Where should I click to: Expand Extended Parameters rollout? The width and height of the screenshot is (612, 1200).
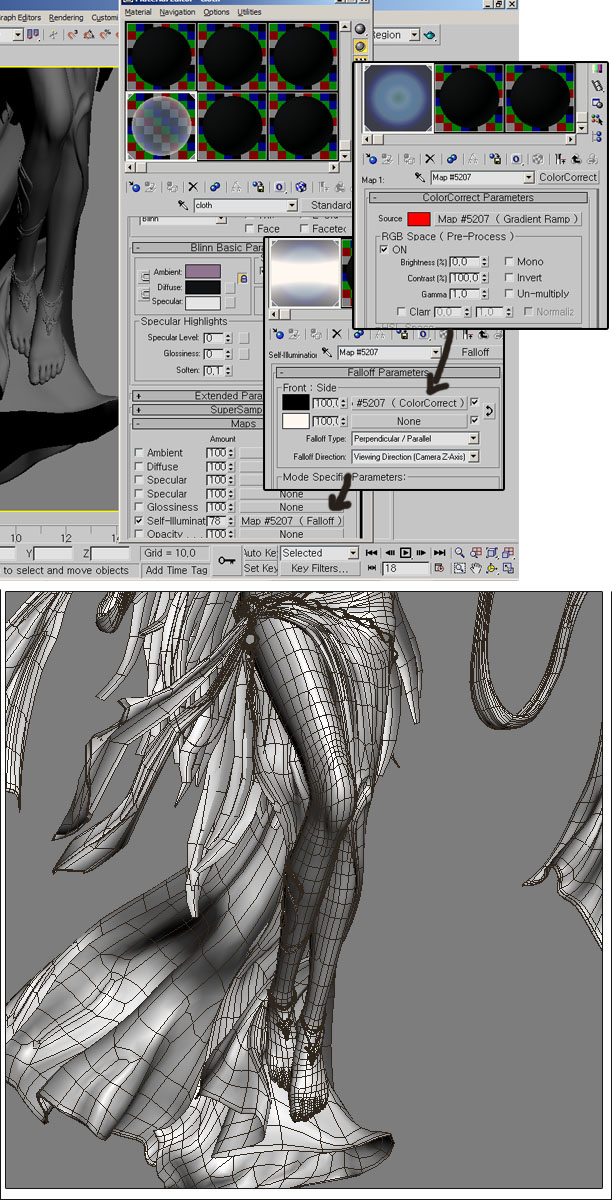tap(137, 396)
